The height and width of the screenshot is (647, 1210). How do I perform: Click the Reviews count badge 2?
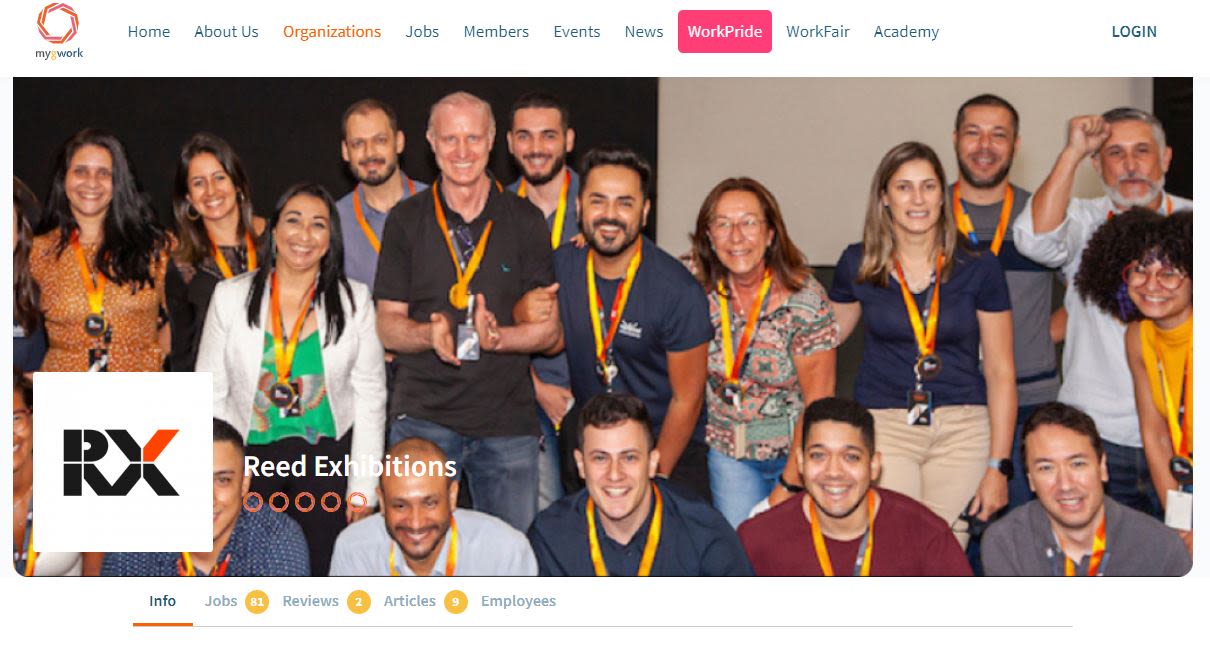click(359, 602)
